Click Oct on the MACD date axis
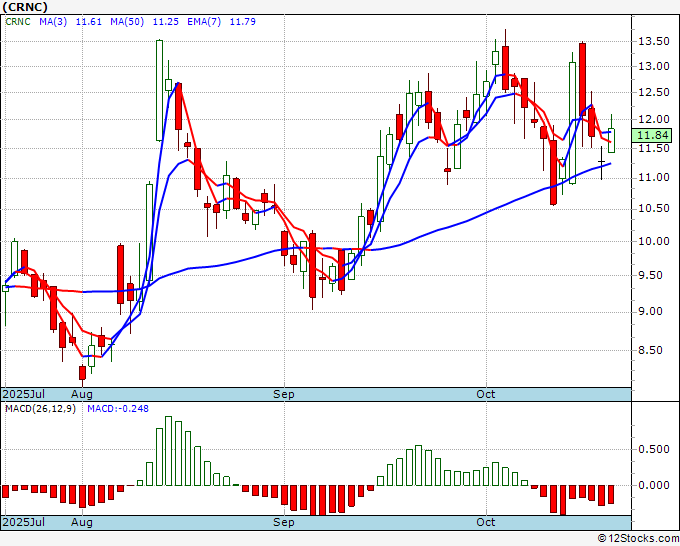680x546 pixels. click(486, 522)
